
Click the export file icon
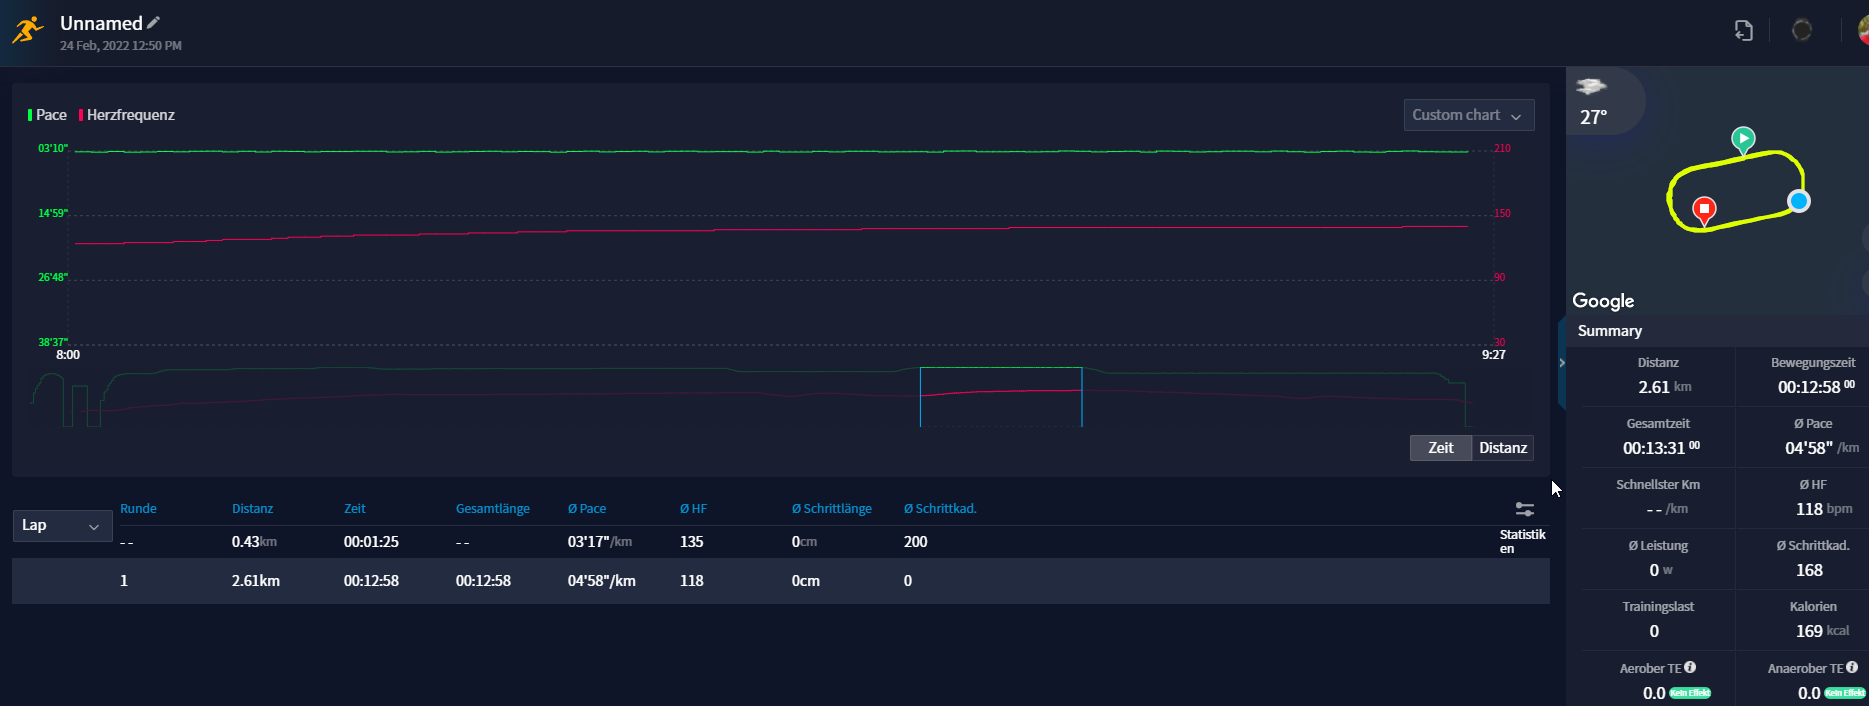click(1743, 31)
